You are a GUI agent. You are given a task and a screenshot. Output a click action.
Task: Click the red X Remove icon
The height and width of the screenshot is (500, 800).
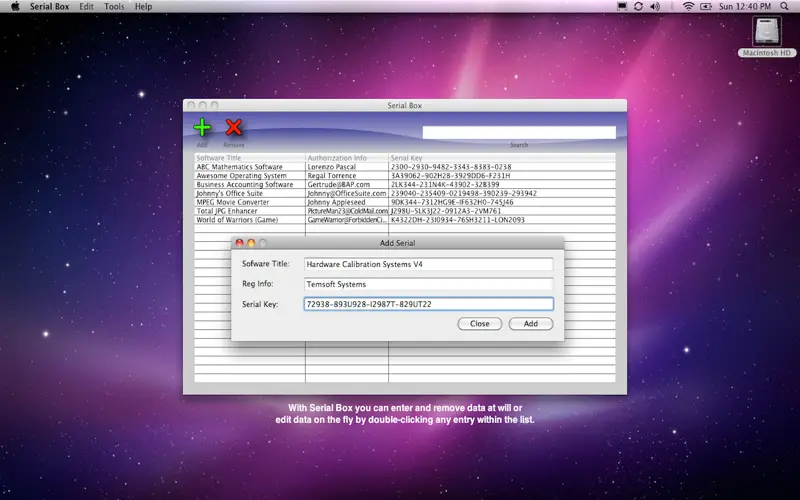click(x=234, y=128)
